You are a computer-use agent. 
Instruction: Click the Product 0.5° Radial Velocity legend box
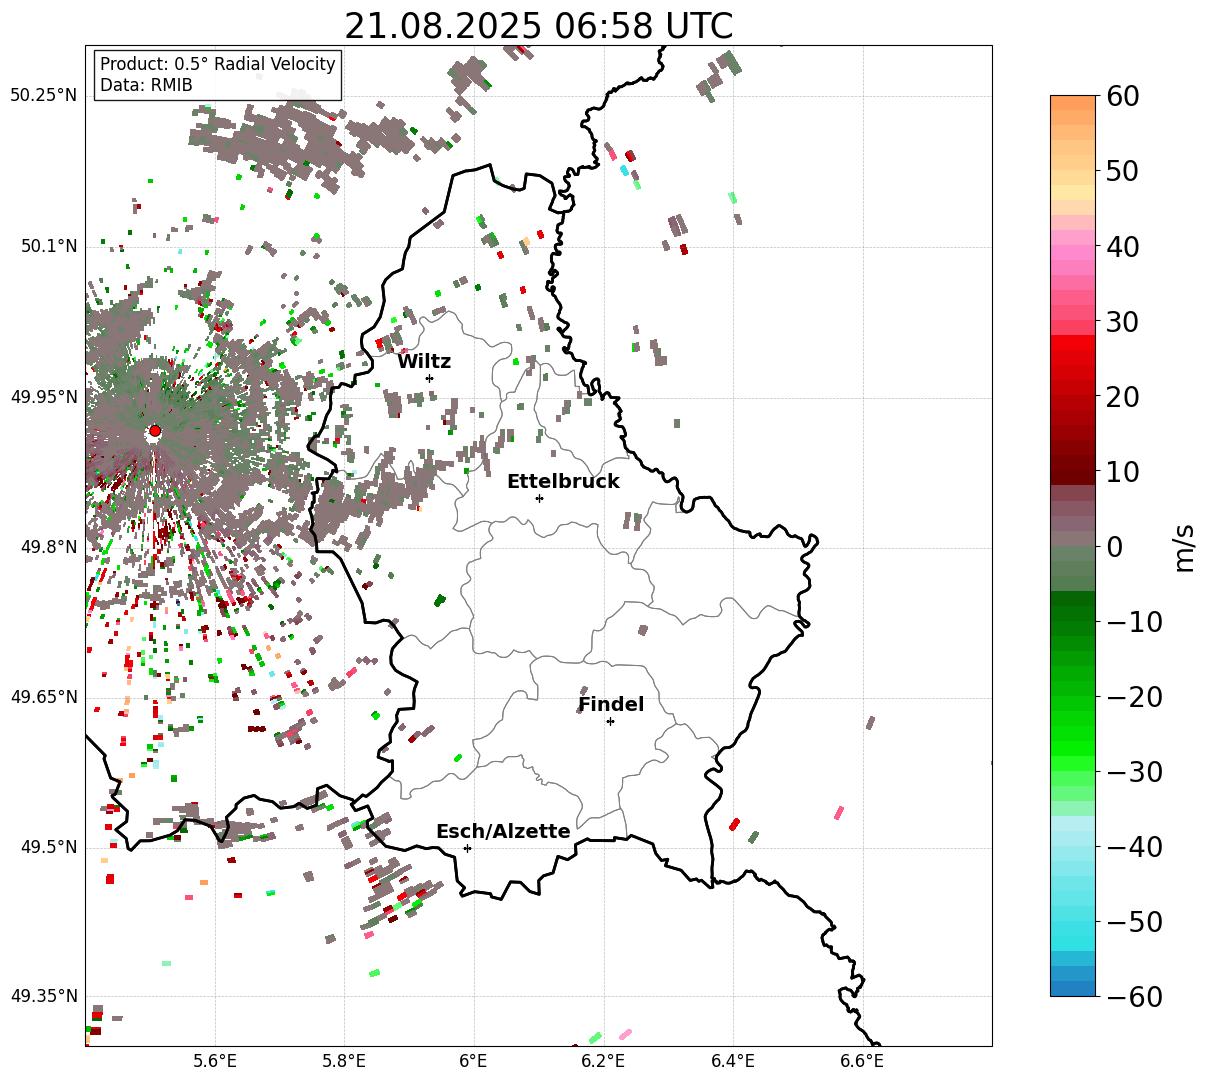(218, 75)
